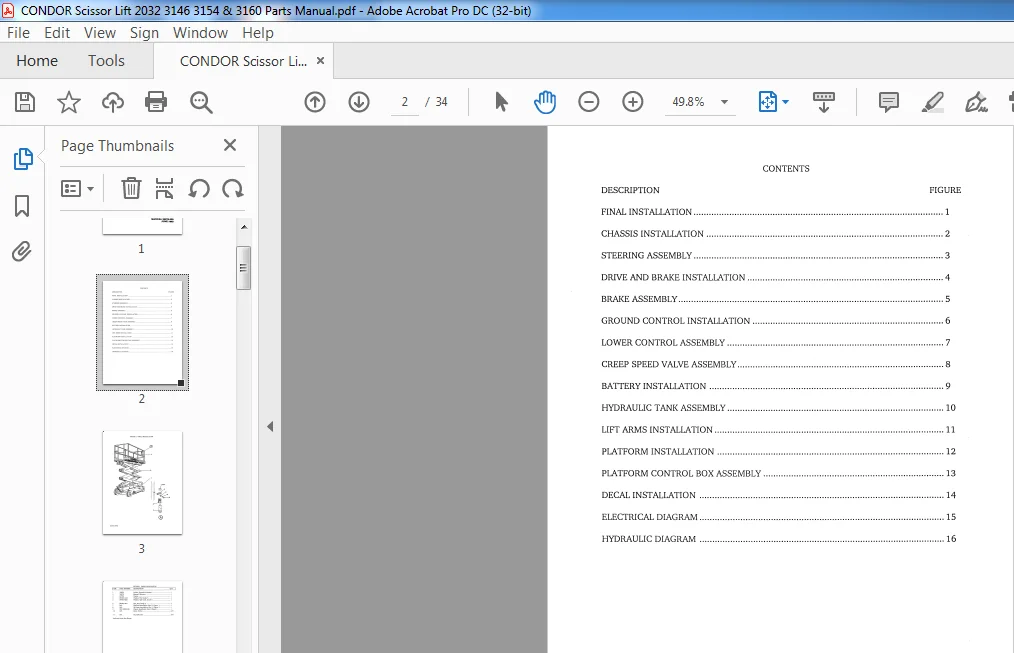
Task: Click the LIFT ARMS INSTALLATION entry
Action: 779,430
